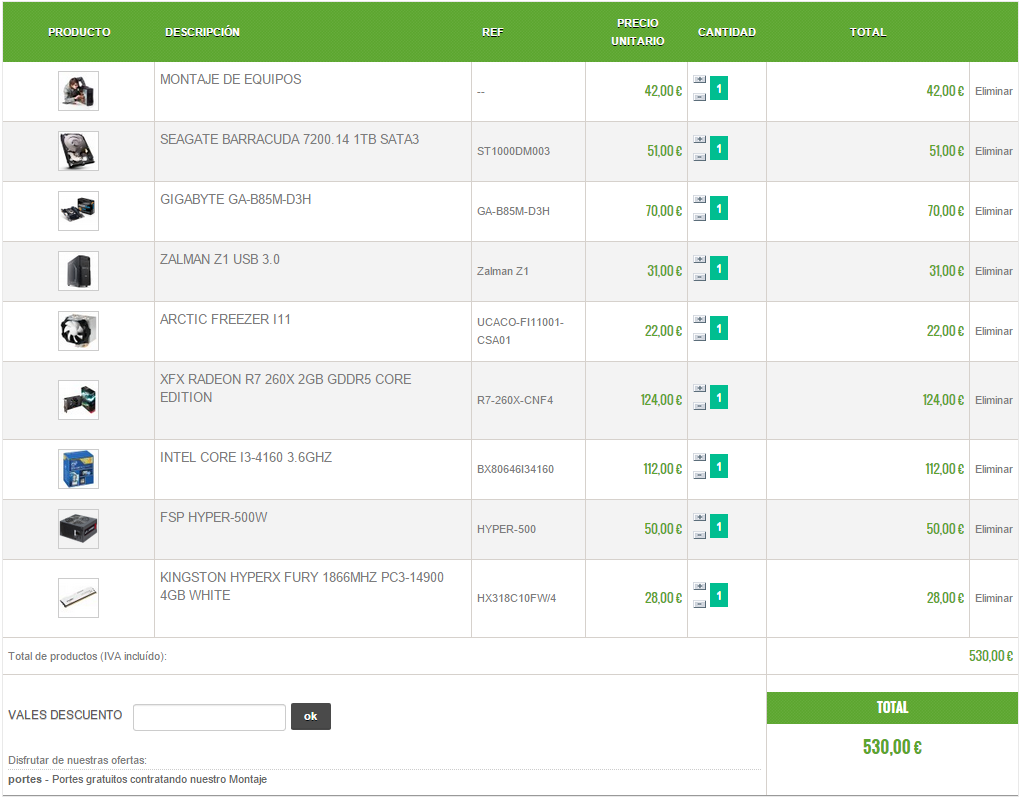Select the quantity box for FSP Hyper-500W
This screenshot has width=1023, height=798.
[719, 526]
